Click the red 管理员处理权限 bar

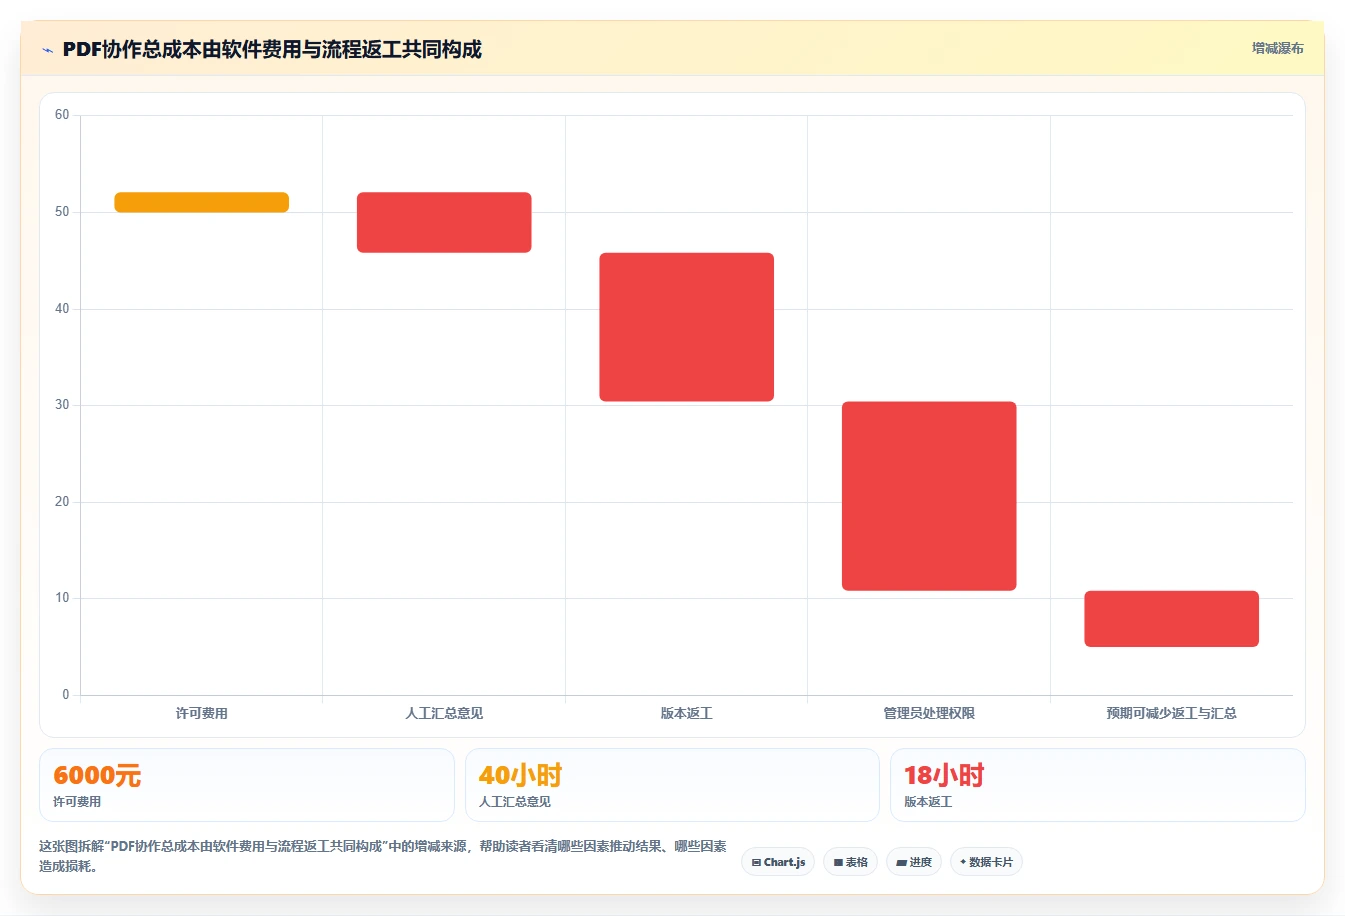(929, 496)
